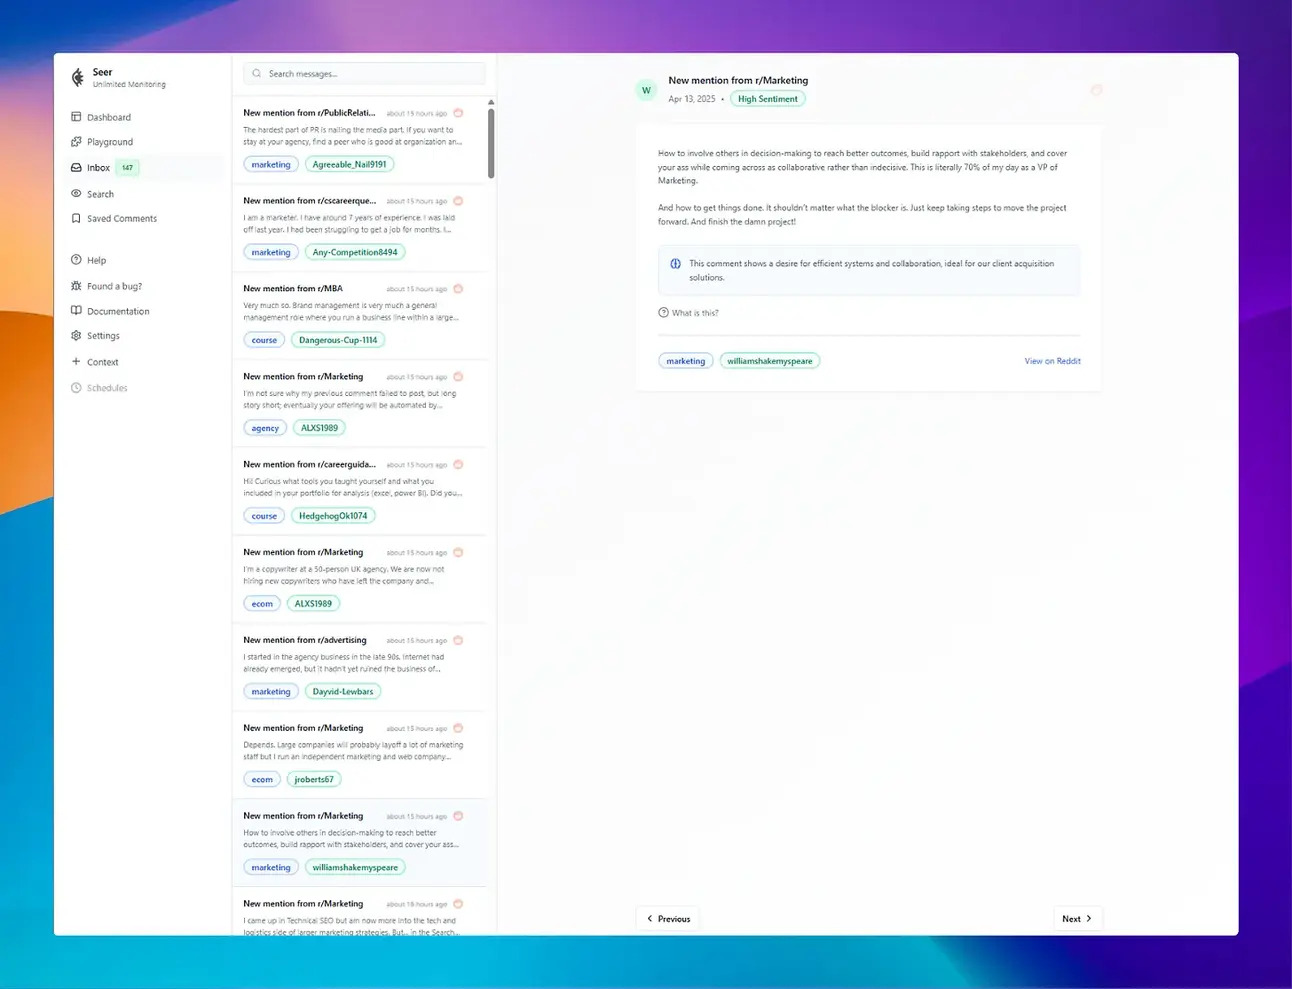1292x989 pixels.
Task: Click the Dayvid-Lewbars user tag
Action: [x=343, y=692]
